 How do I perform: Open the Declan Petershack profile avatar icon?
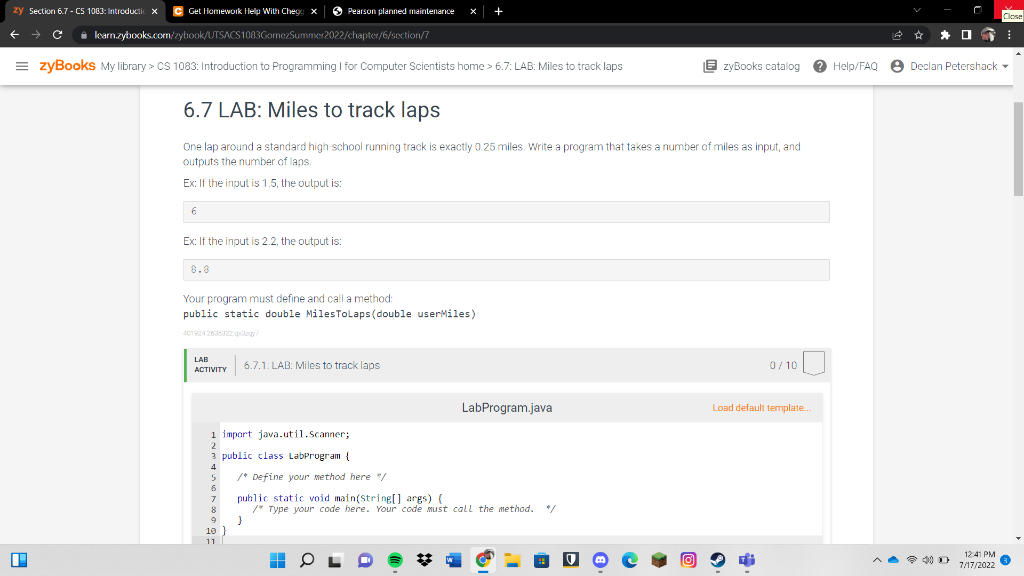click(897, 66)
